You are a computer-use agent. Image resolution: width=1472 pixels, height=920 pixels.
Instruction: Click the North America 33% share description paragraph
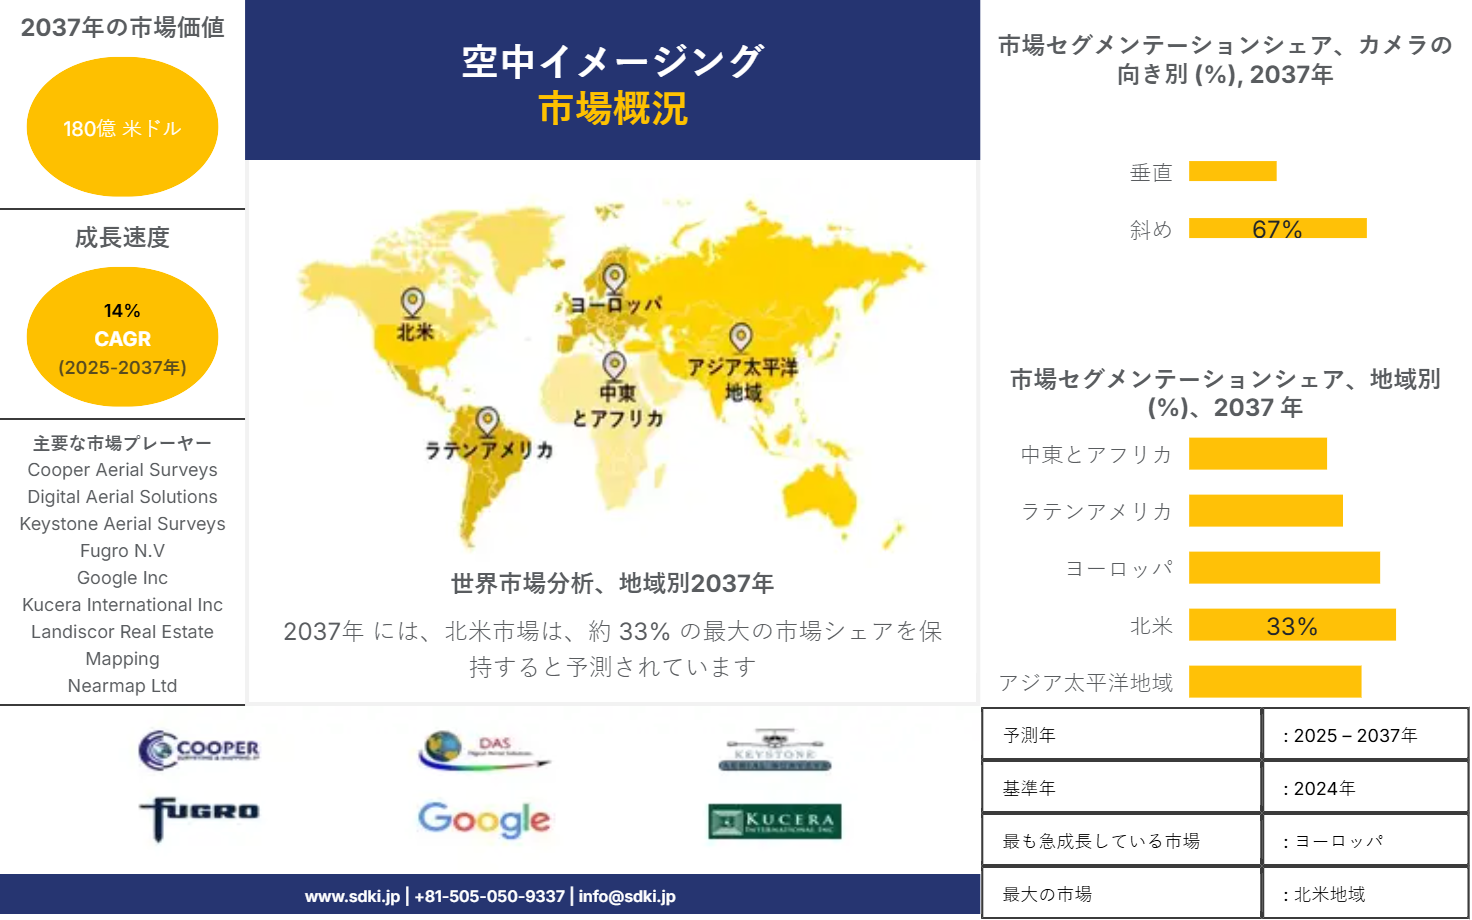(612, 648)
